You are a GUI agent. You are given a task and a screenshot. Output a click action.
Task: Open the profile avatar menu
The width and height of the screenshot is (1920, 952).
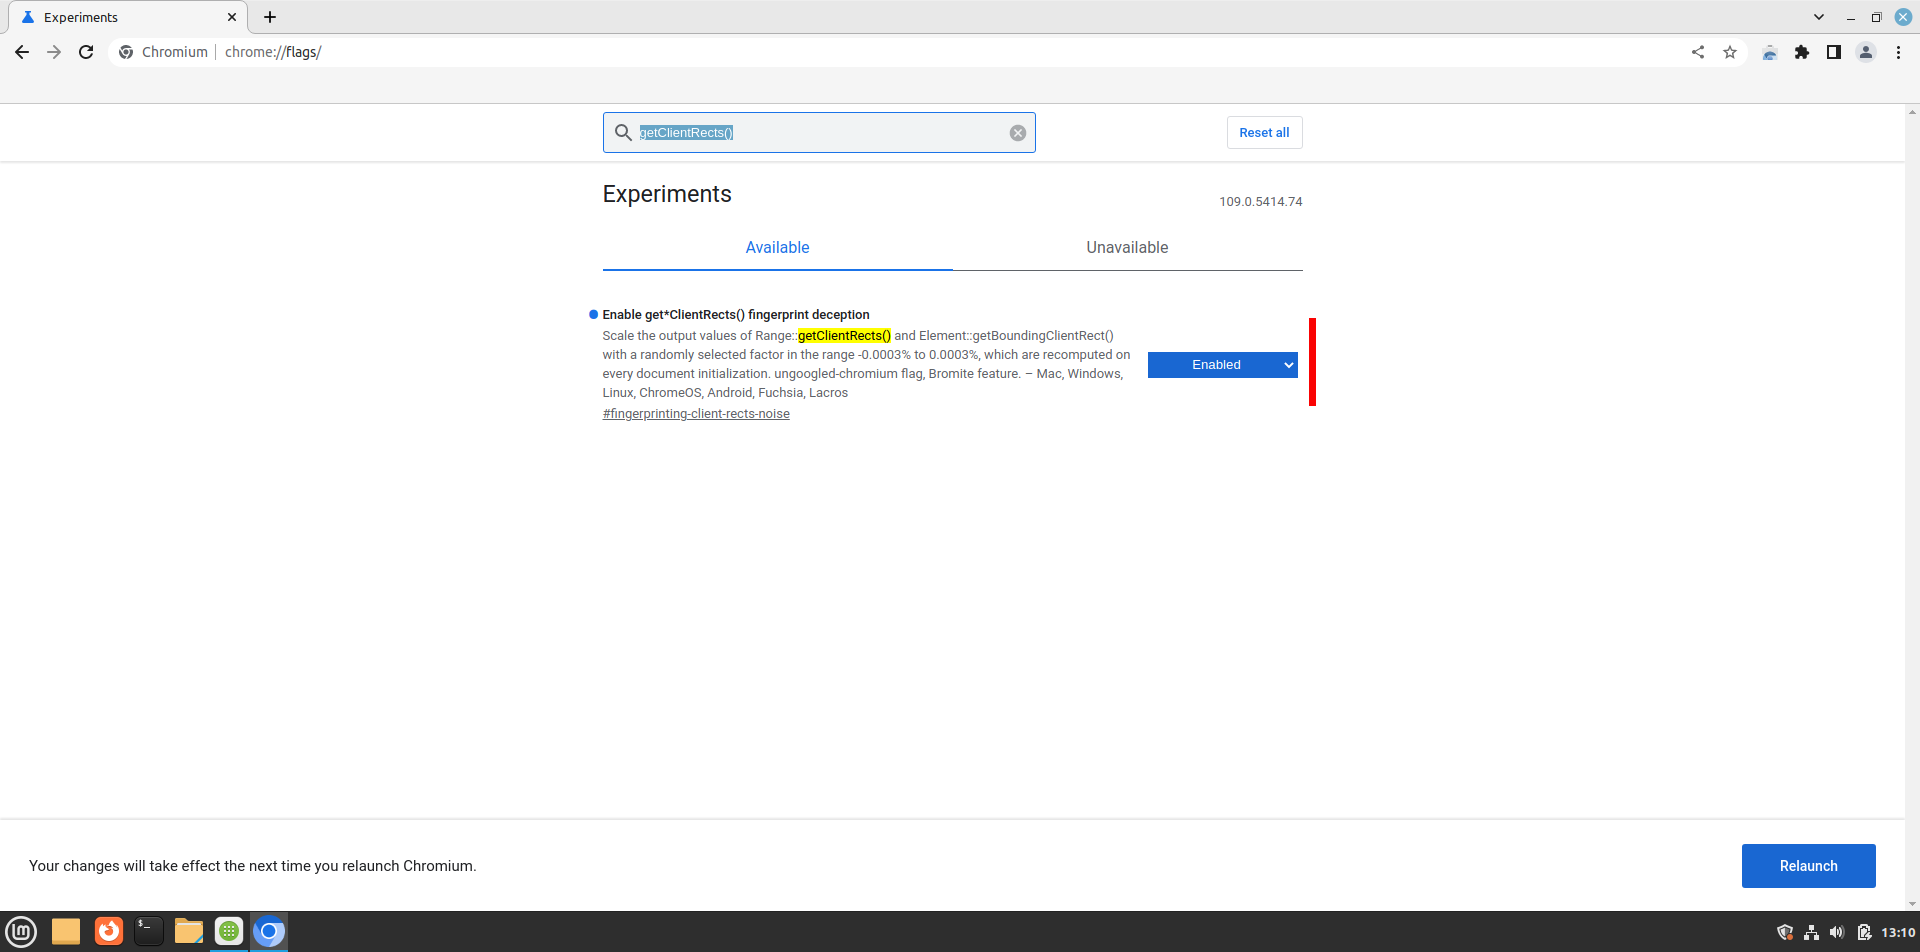[x=1866, y=52]
